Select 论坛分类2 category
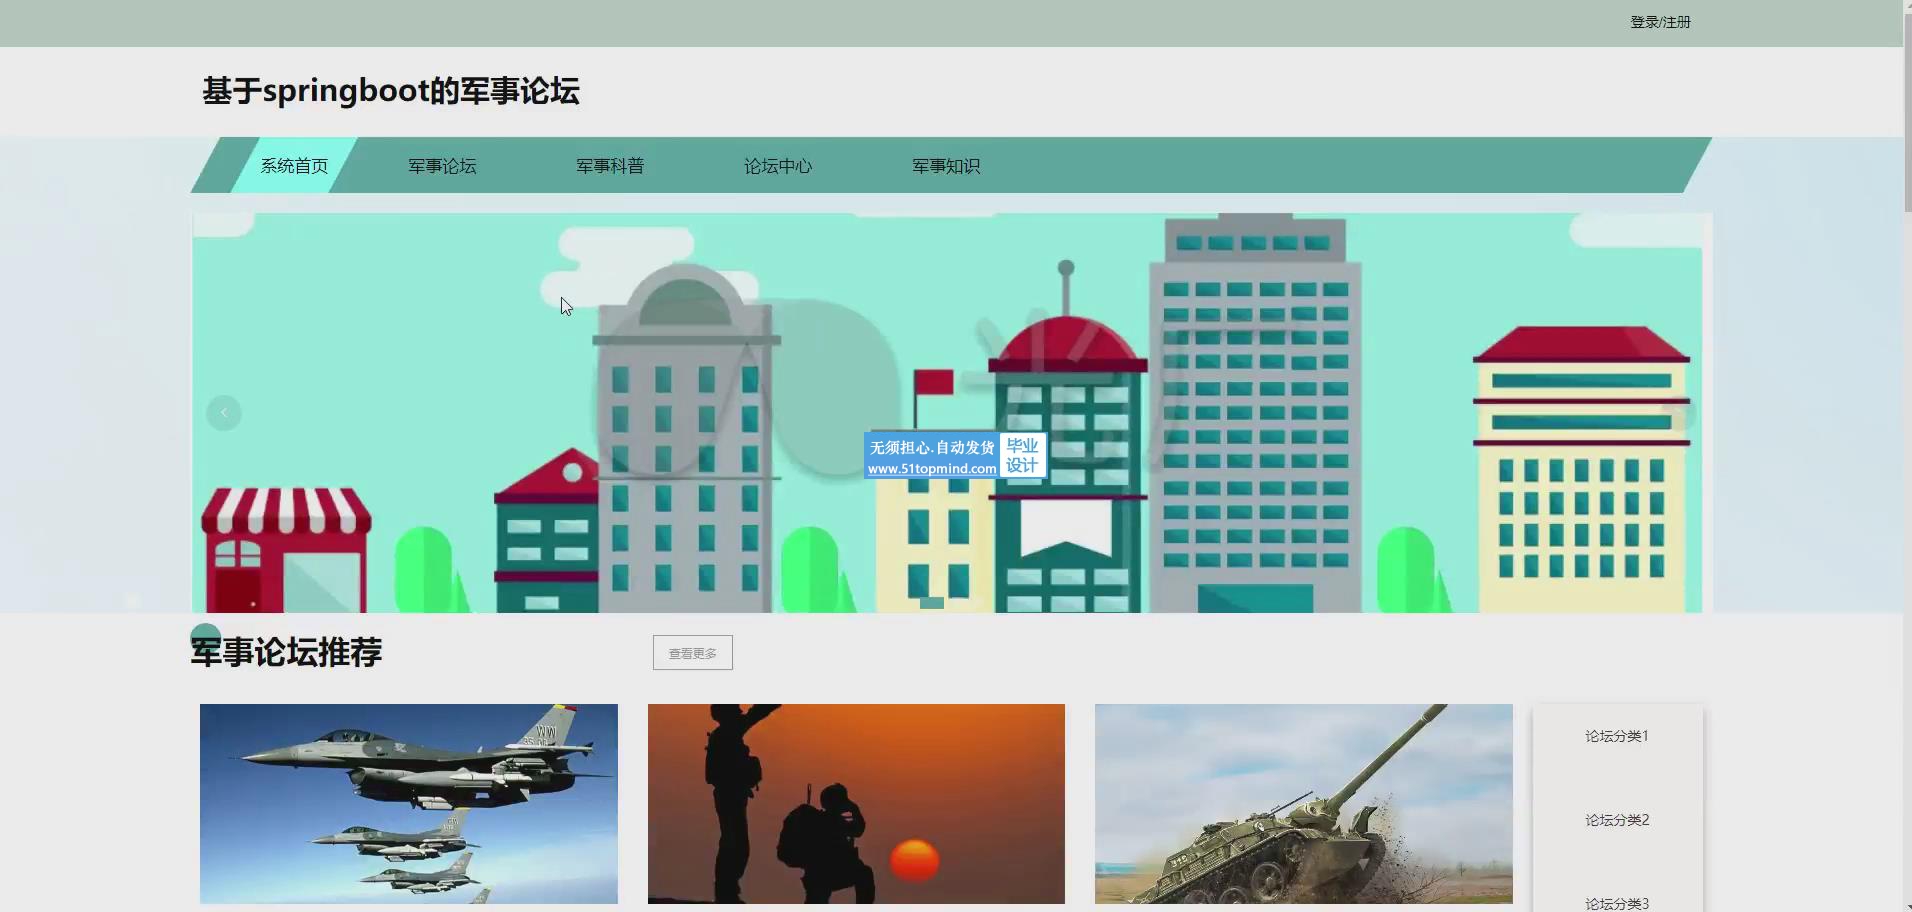1912x912 pixels. pyautogui.click(x=1617, y=820)
